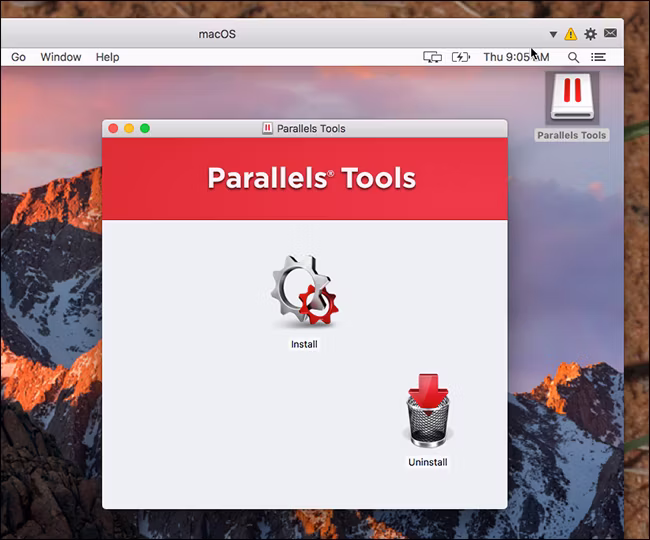Select the Parallels Tools disk on desktop
The width and height of the screenshot is (650, 540).
(572, 99)
